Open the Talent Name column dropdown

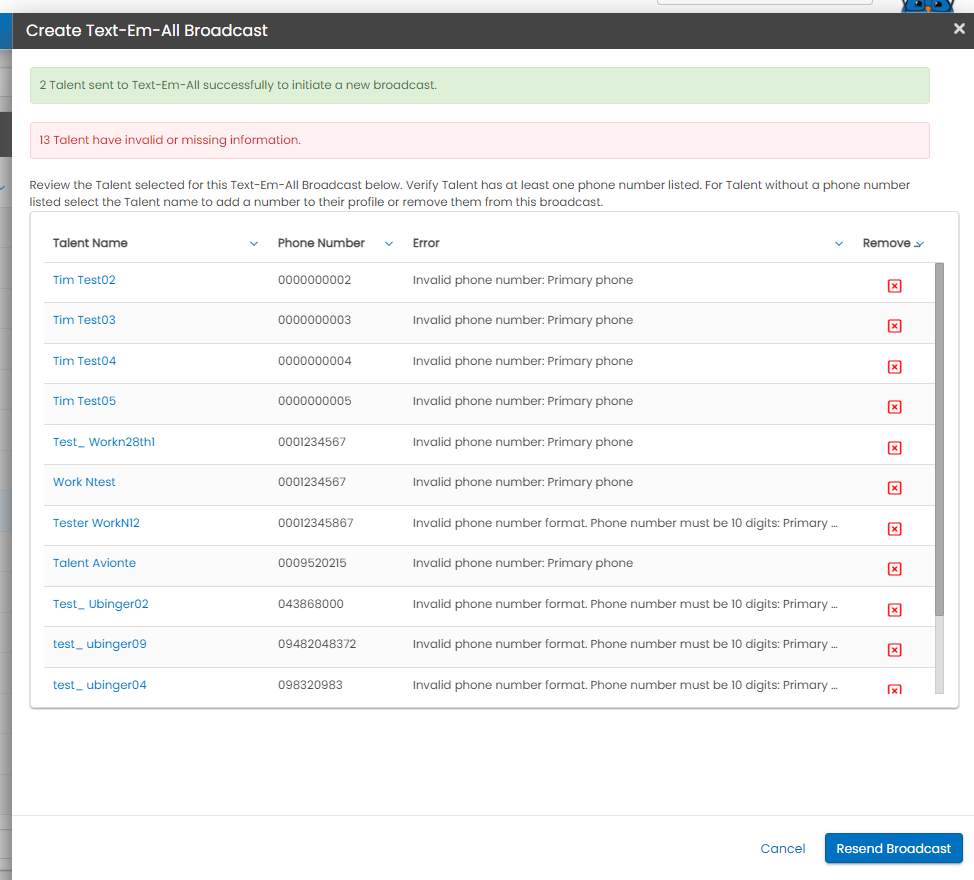[253, 243]
